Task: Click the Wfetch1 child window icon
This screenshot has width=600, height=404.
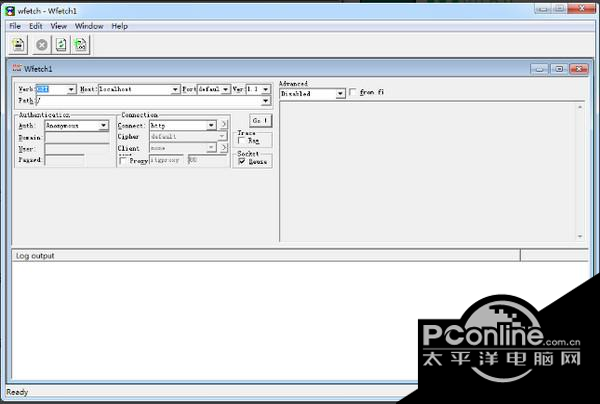Action: point(17,68)
